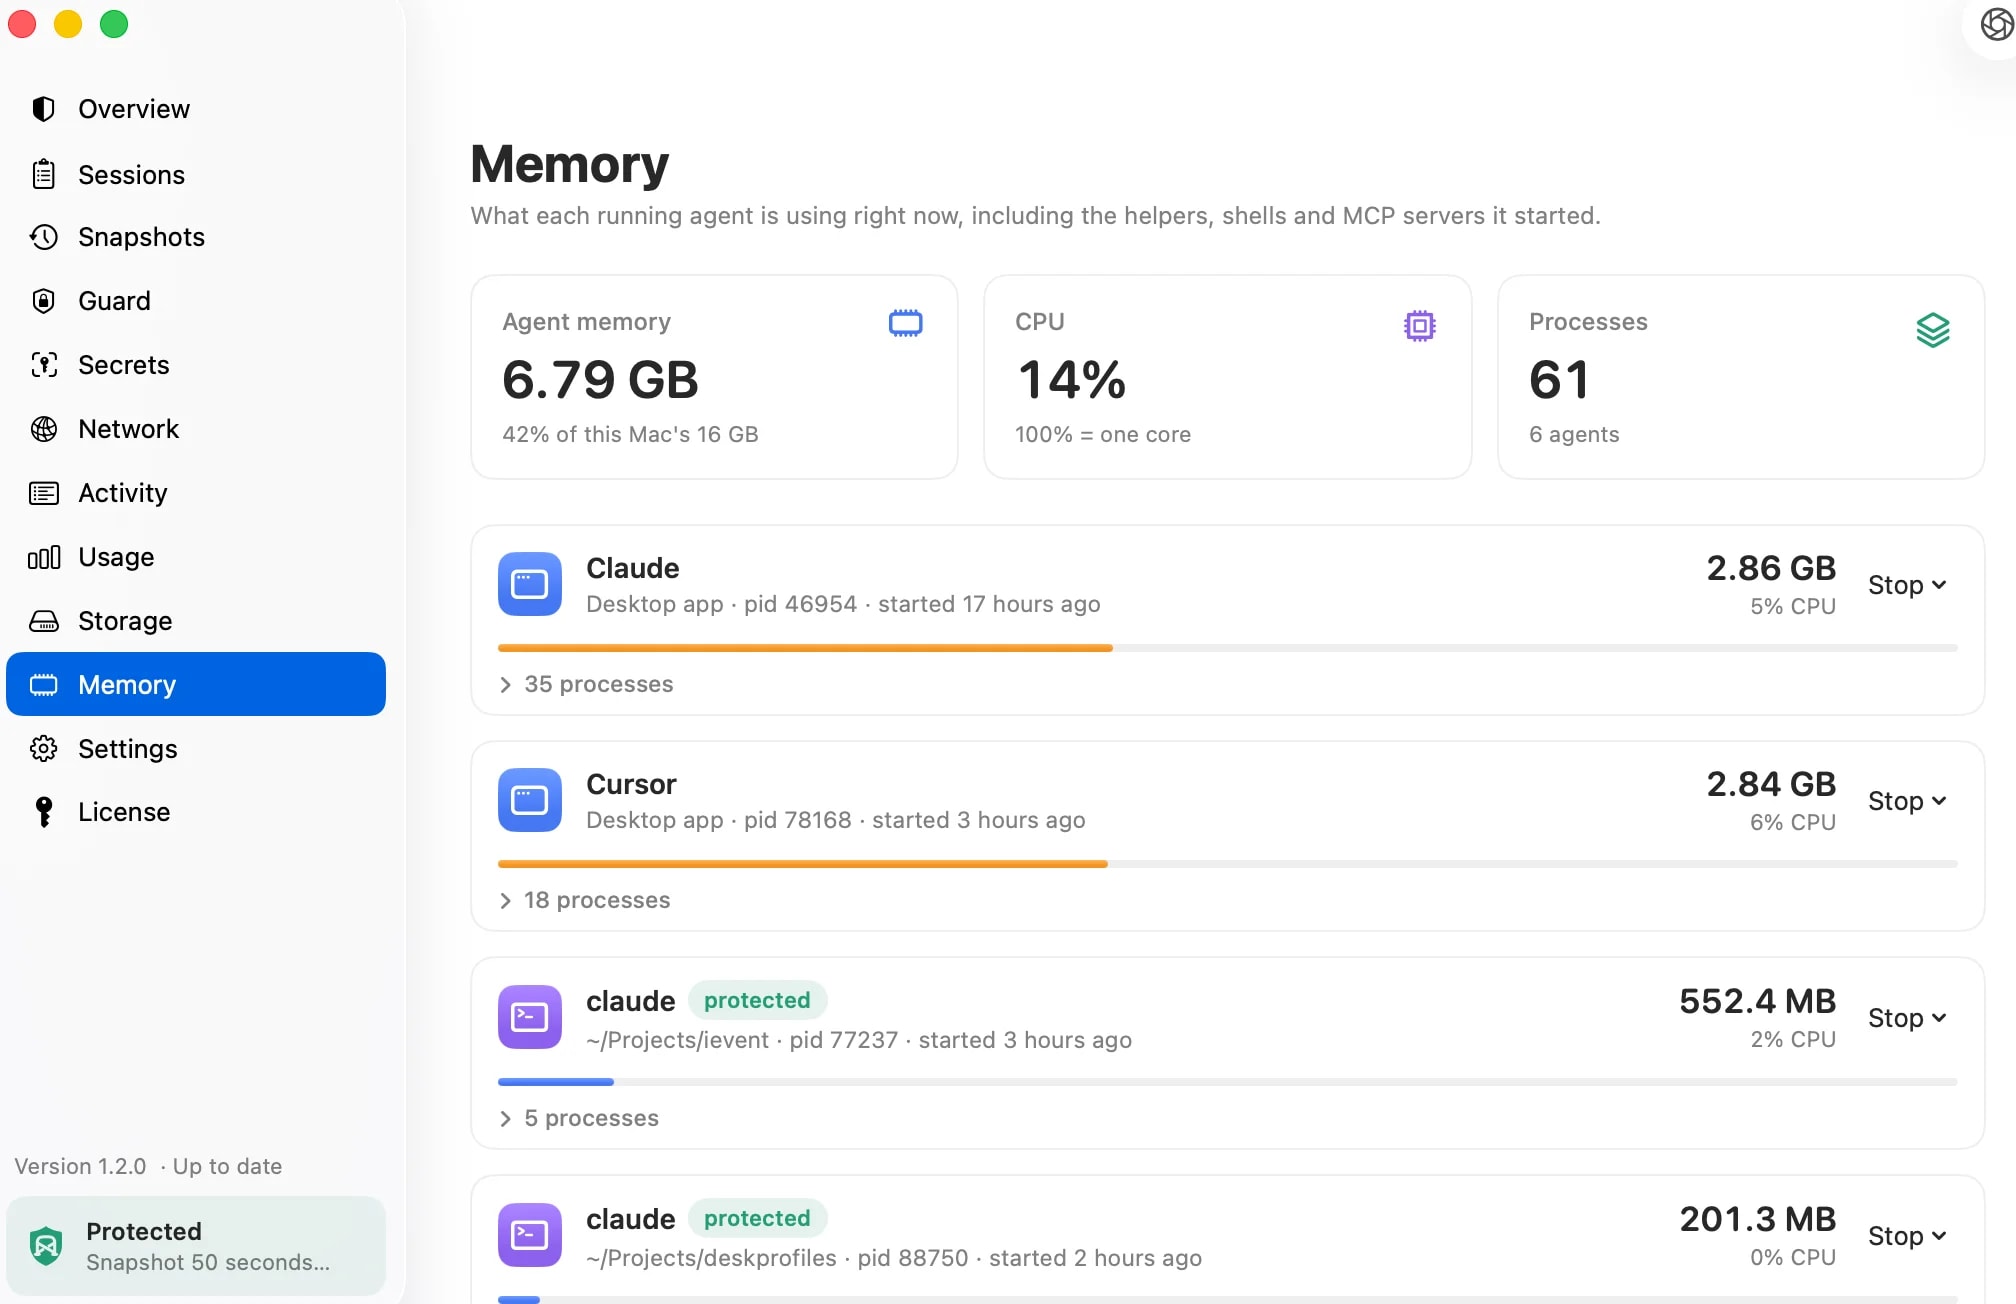This screenshot has height=1304, width=2016.
Task: Click the Snapshots clock icon
Action: [x=43, y=237]
